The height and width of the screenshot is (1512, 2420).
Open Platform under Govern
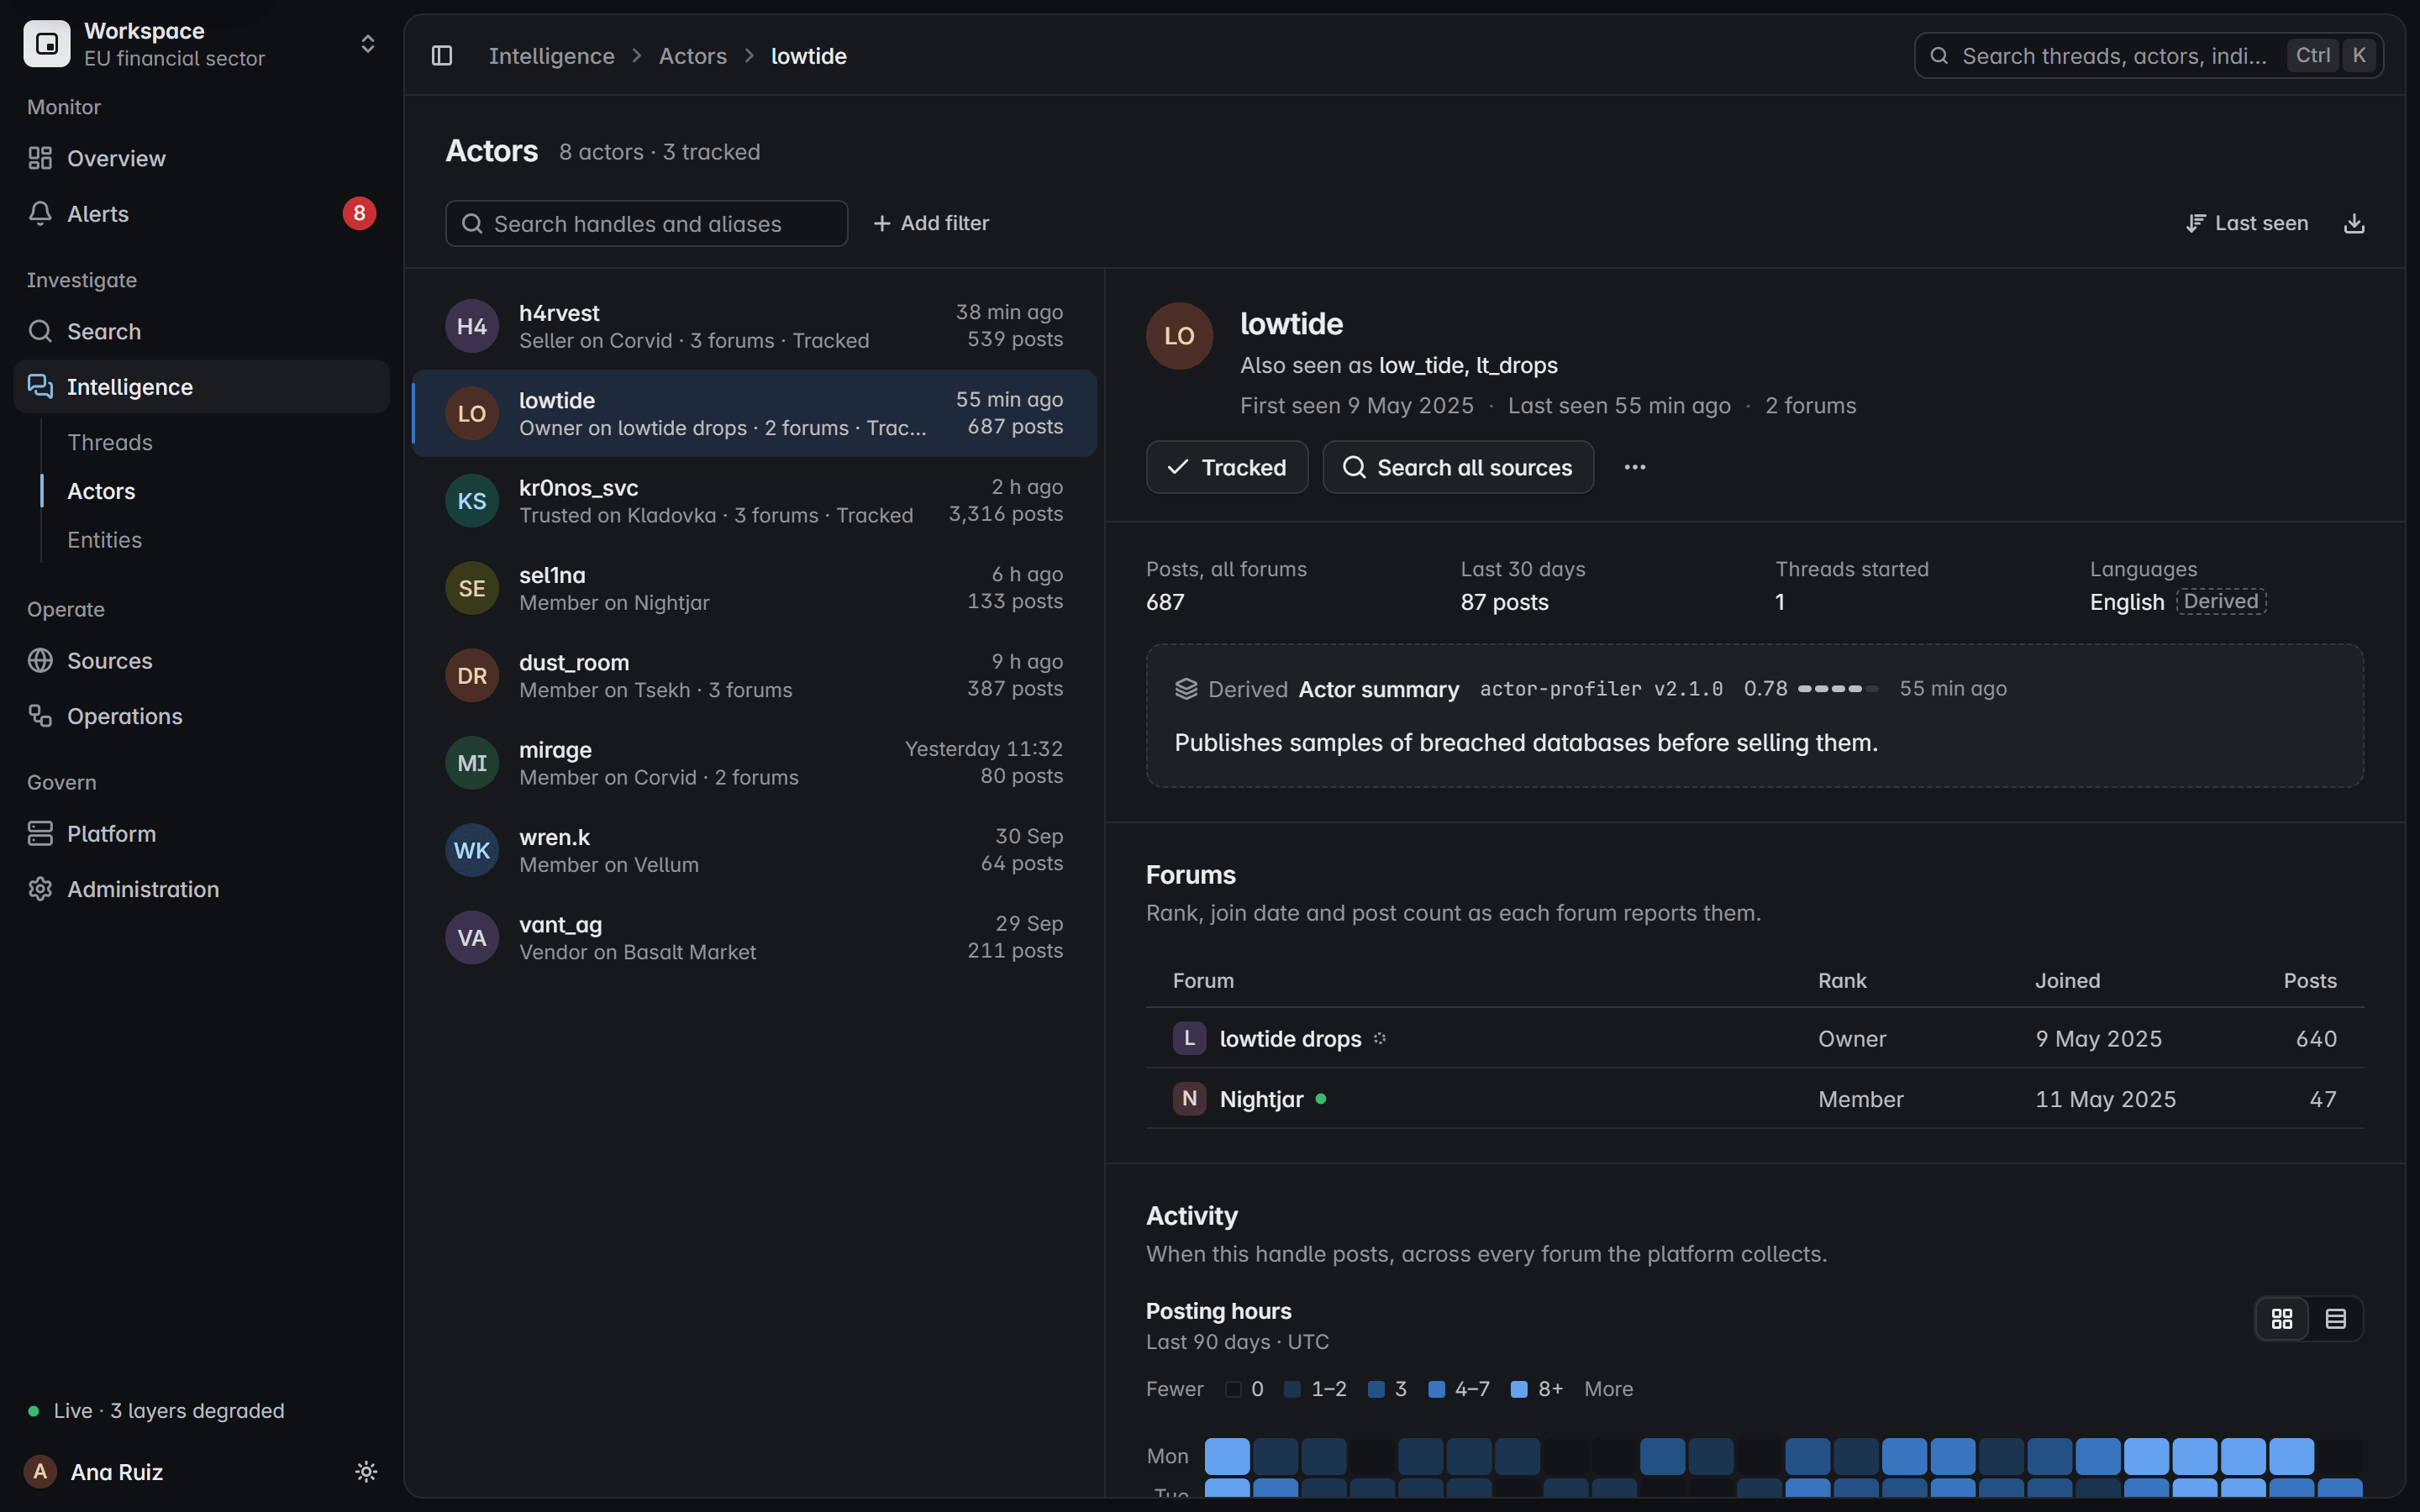pos(201,834)
